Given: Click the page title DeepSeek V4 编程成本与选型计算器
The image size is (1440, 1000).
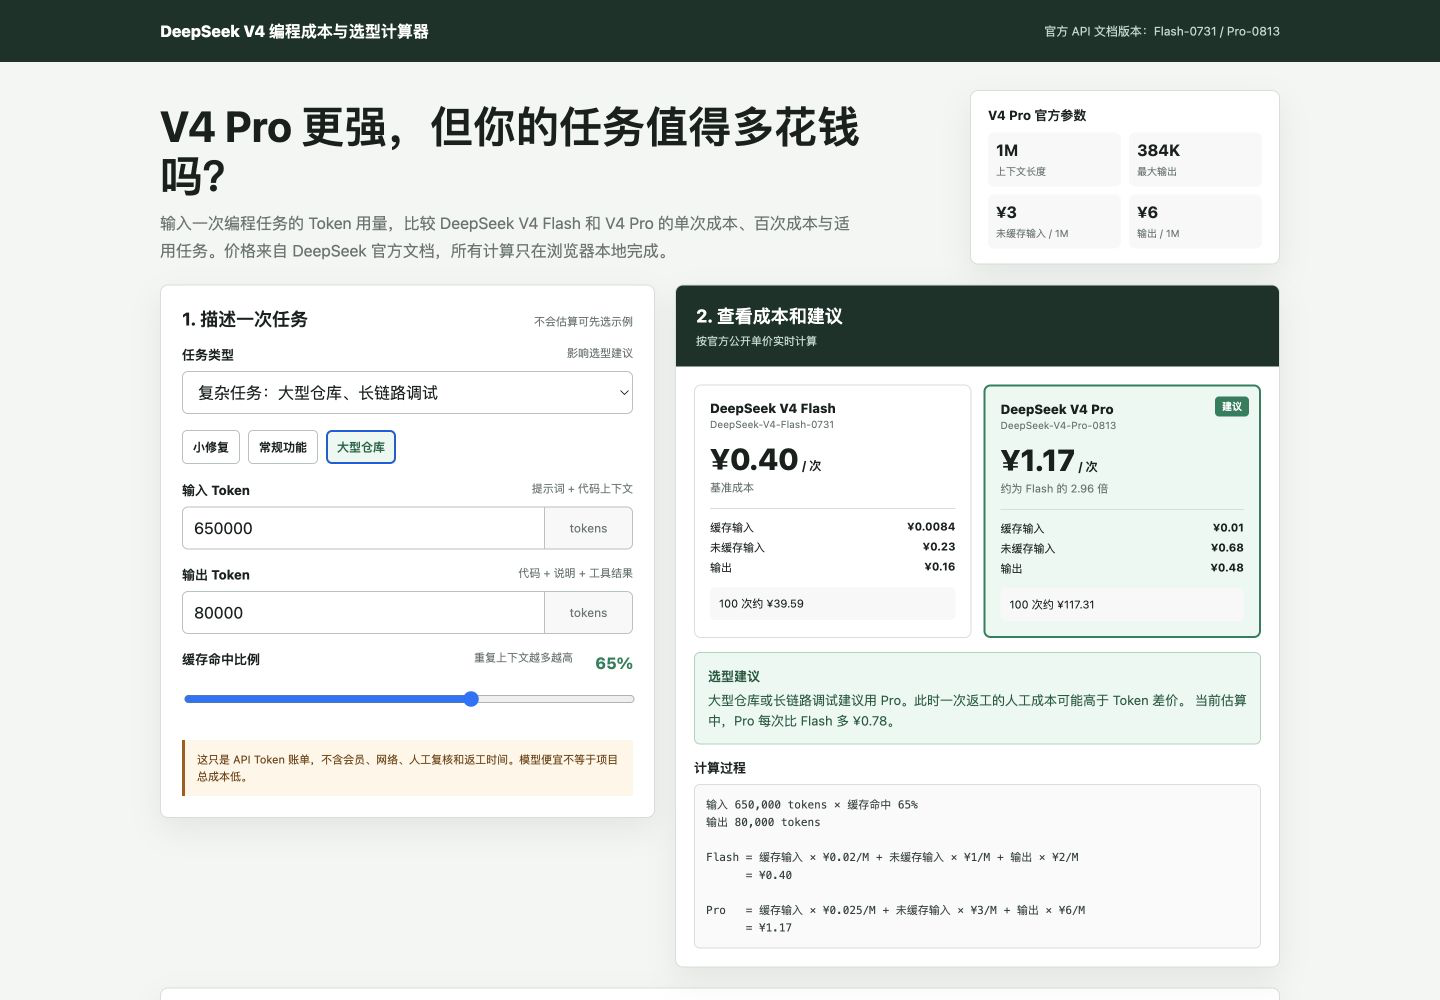Looking at the screenshot, I should (x=294, y=31).
